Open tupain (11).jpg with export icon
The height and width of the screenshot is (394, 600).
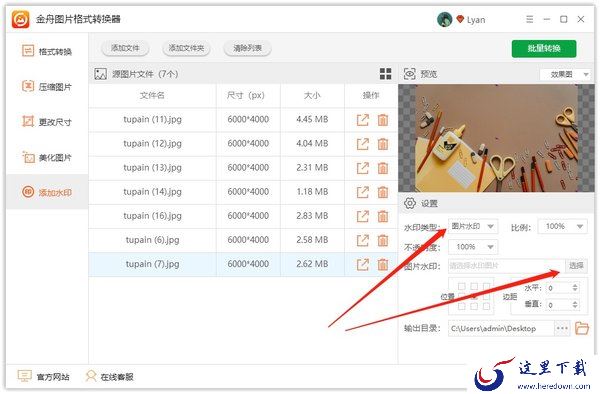pyautogui.click(x=362, y=120)
